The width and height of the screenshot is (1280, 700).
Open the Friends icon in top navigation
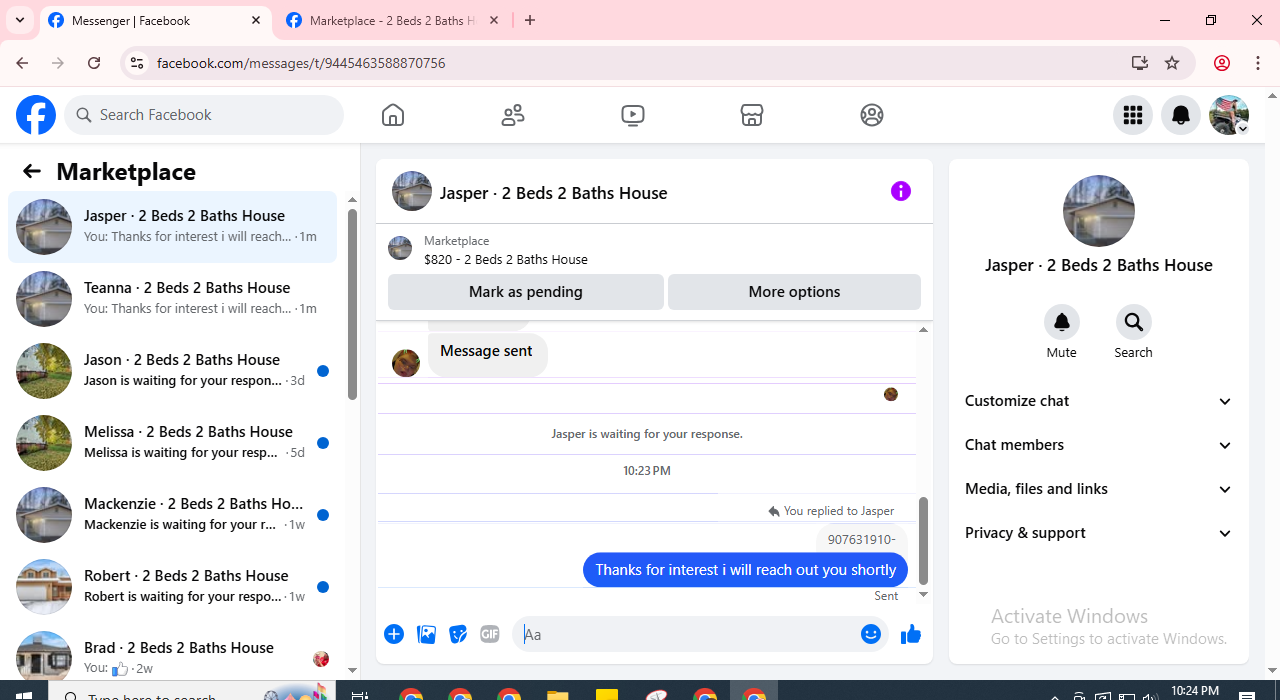pyautogui.click(x=513, y=115)
